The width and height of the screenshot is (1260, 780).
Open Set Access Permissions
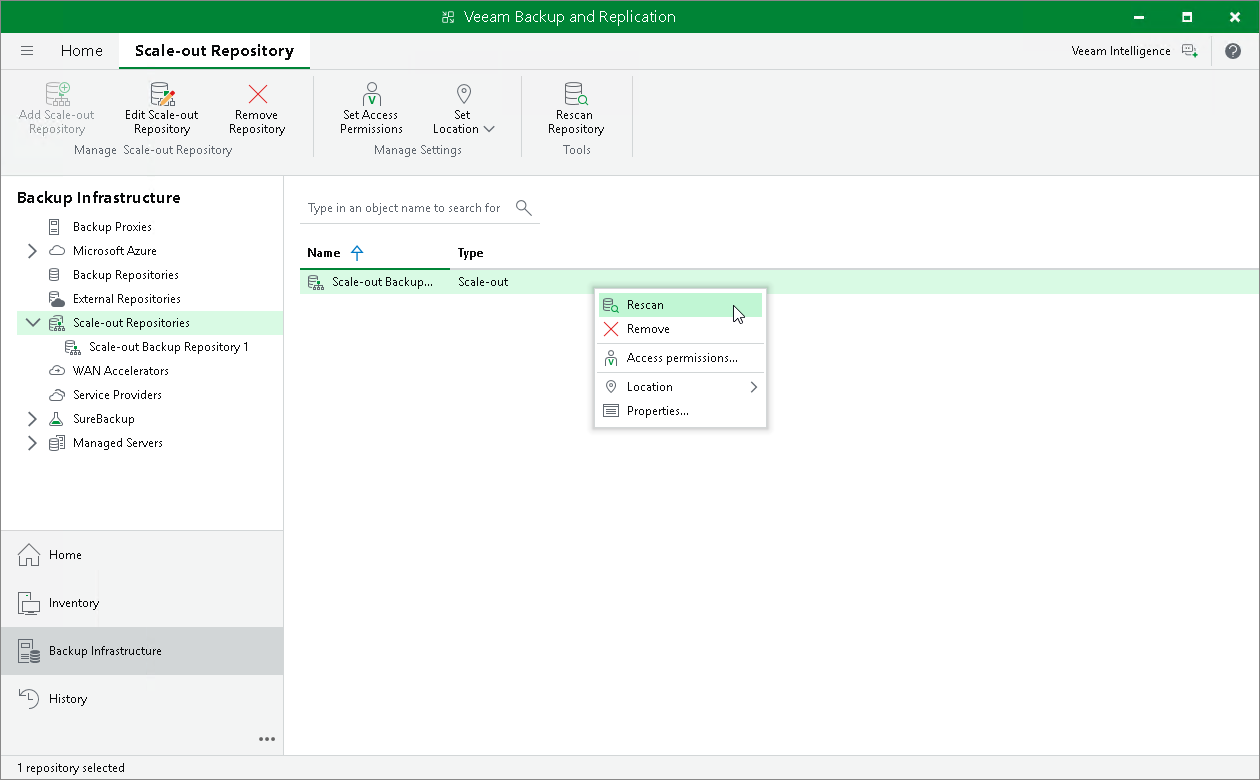371,109
